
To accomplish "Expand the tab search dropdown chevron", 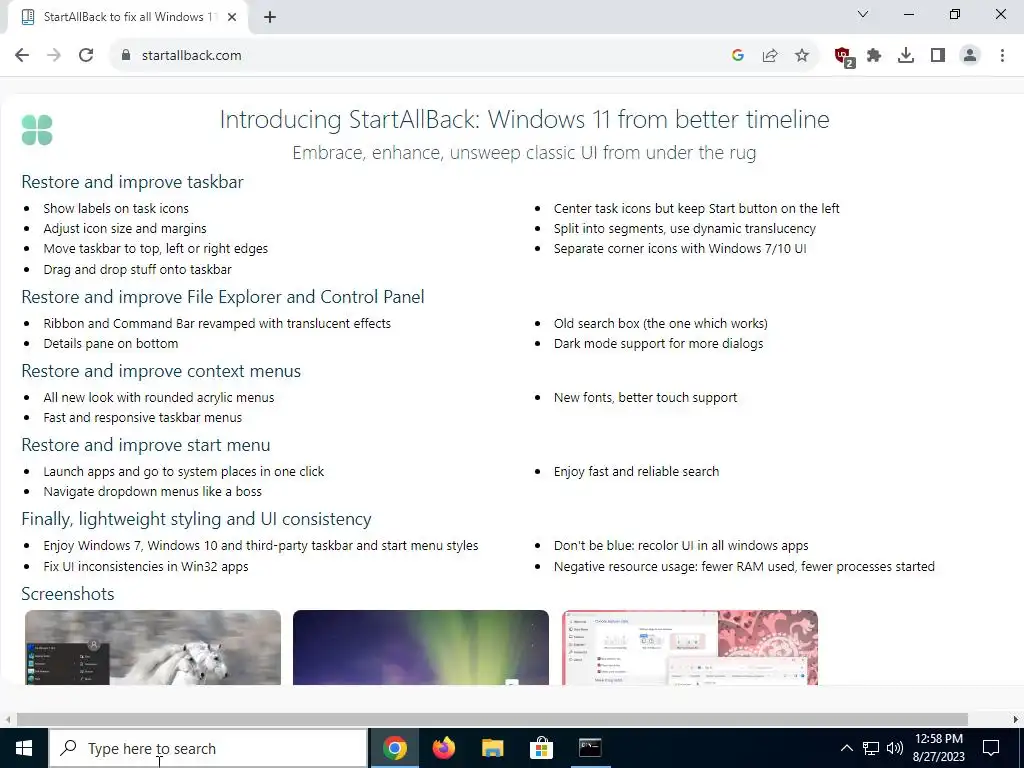I will point(863,14).
